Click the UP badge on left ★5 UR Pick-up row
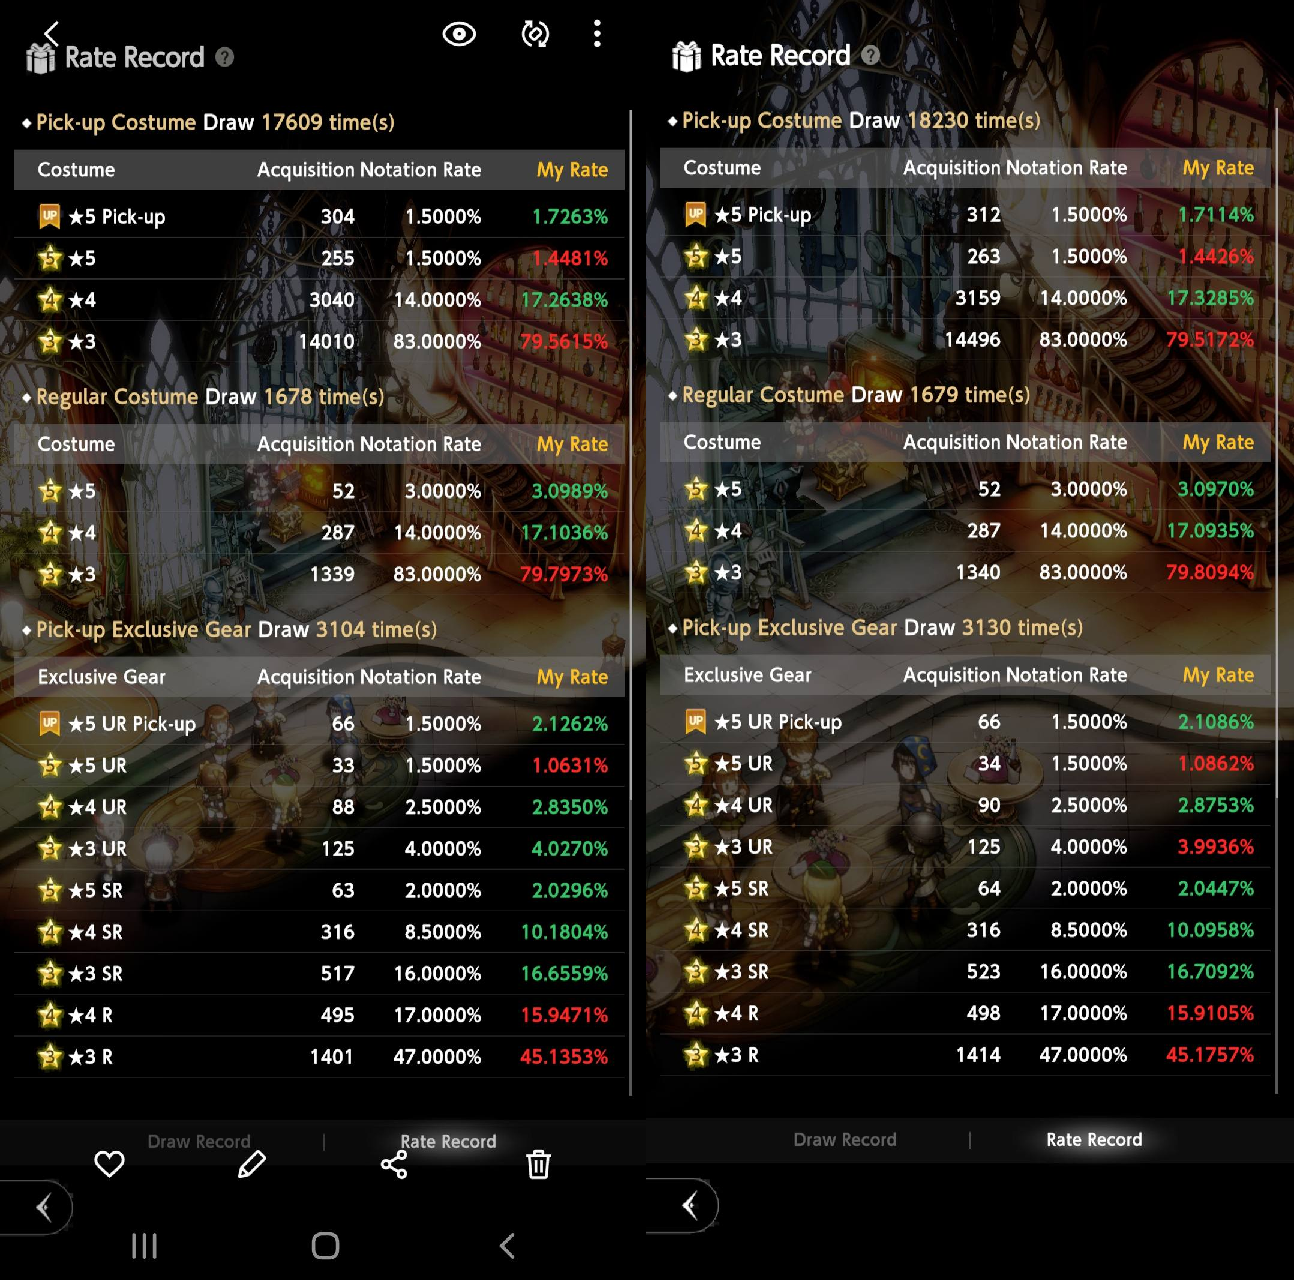Screen dimensions: 1294x1280 point(49,723)
